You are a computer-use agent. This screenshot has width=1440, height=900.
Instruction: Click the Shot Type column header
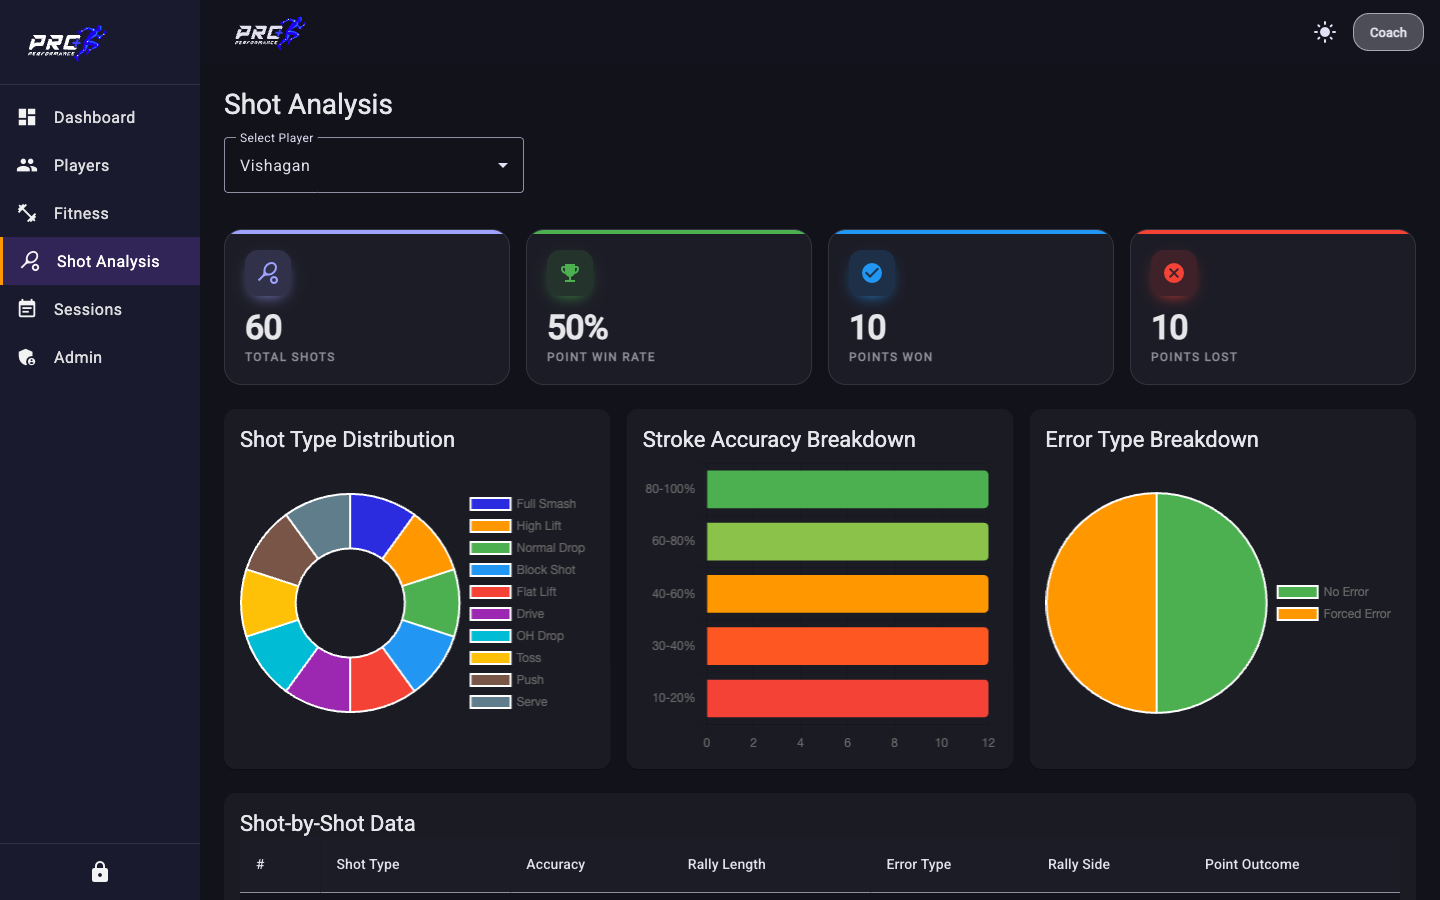pyautogui.click(x=368, y=864)
